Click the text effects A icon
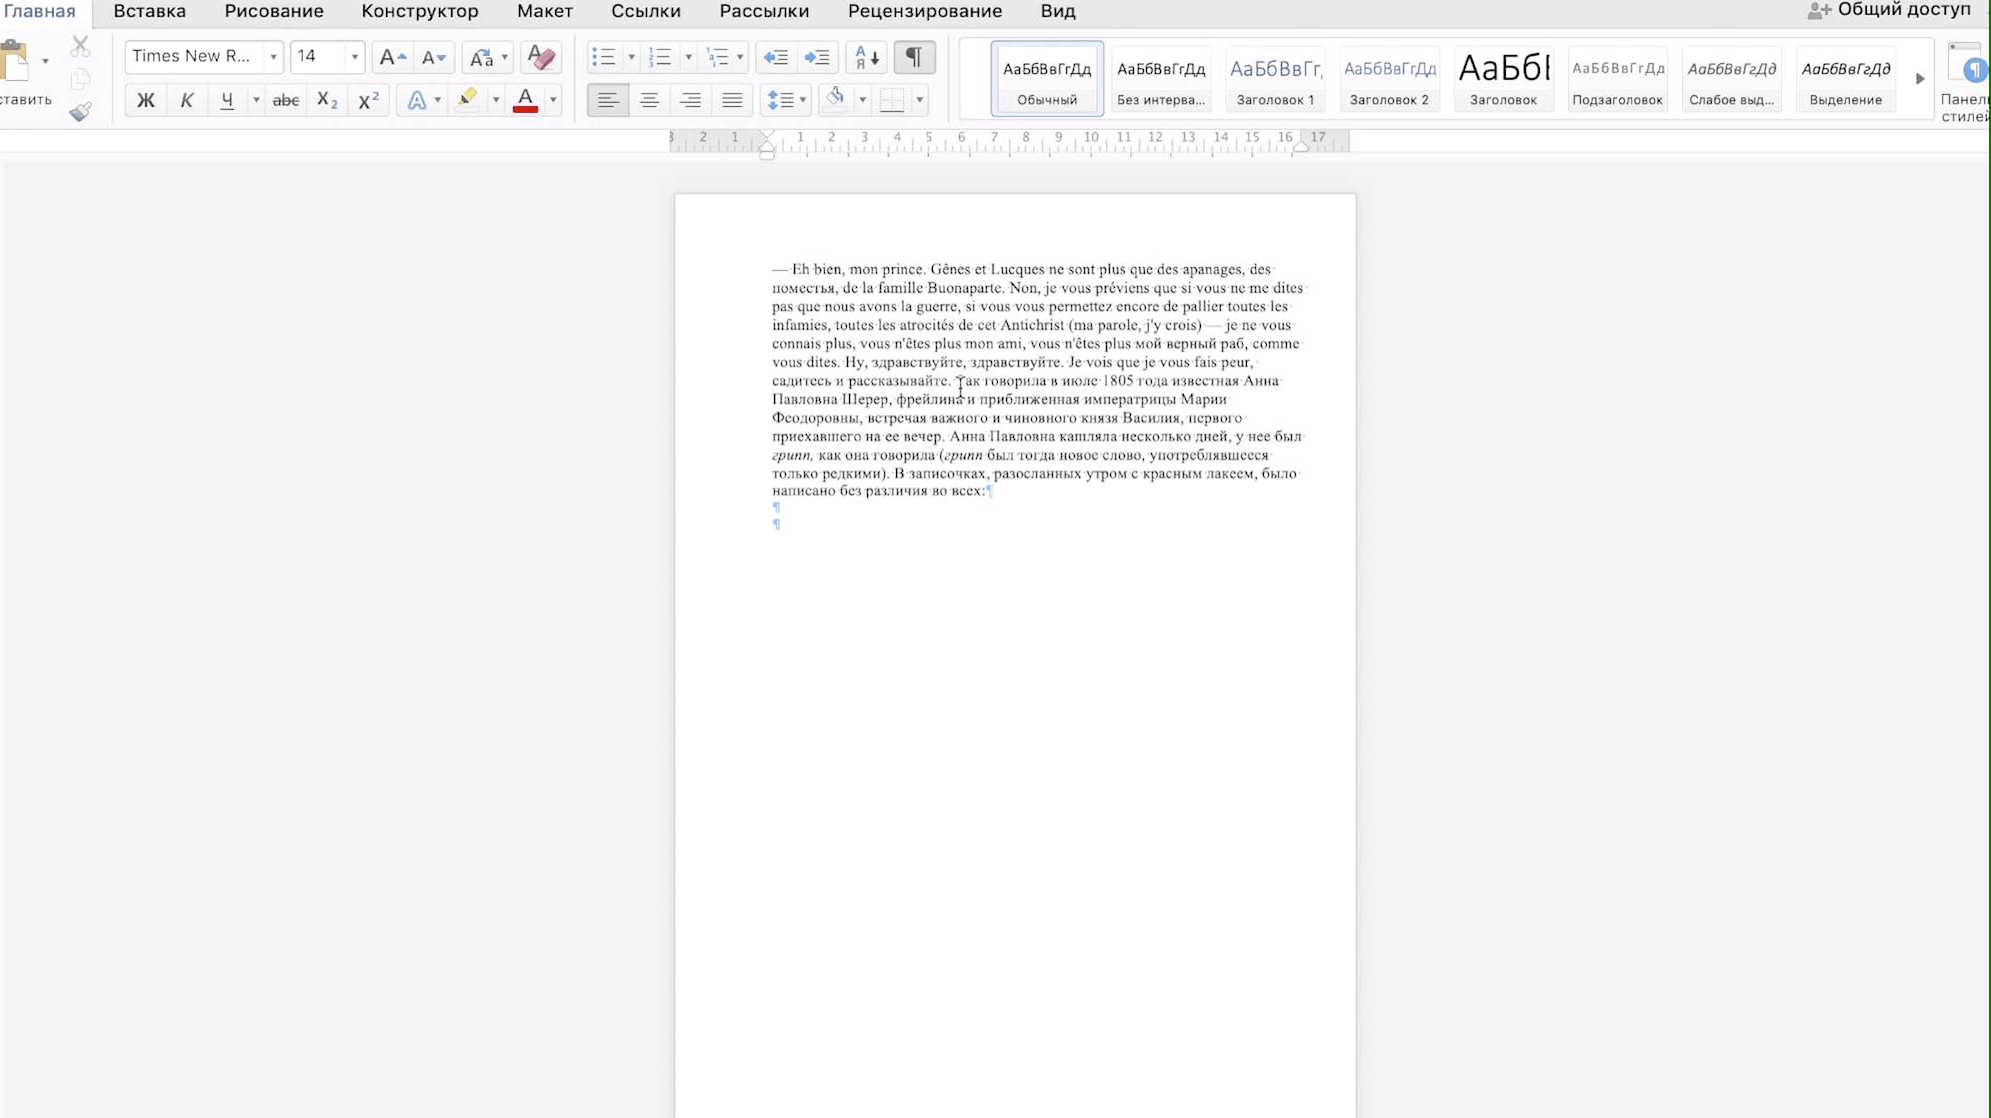This screenshot has width=1991, height=1118. (x=417, y=100)
